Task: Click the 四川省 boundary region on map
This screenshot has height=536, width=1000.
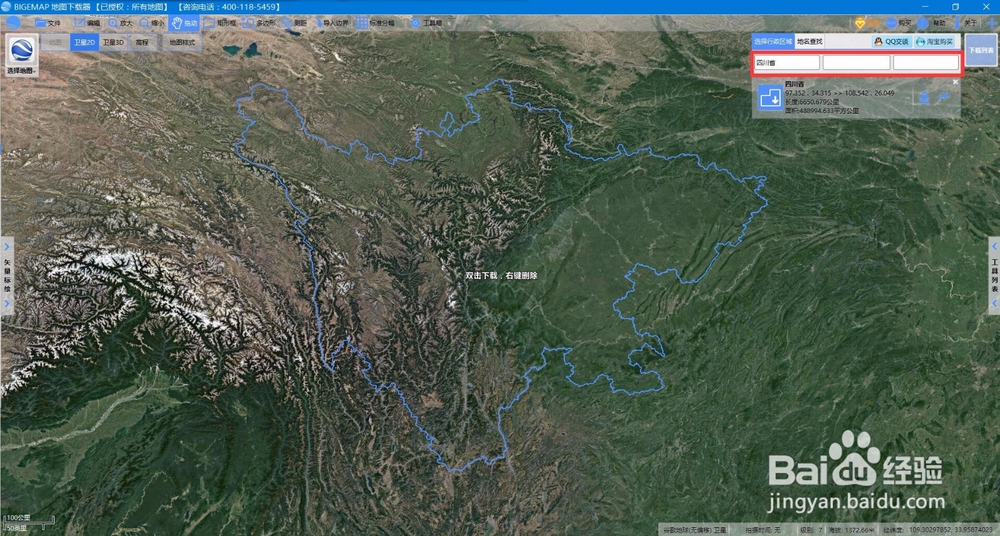Action: [502, 276]
